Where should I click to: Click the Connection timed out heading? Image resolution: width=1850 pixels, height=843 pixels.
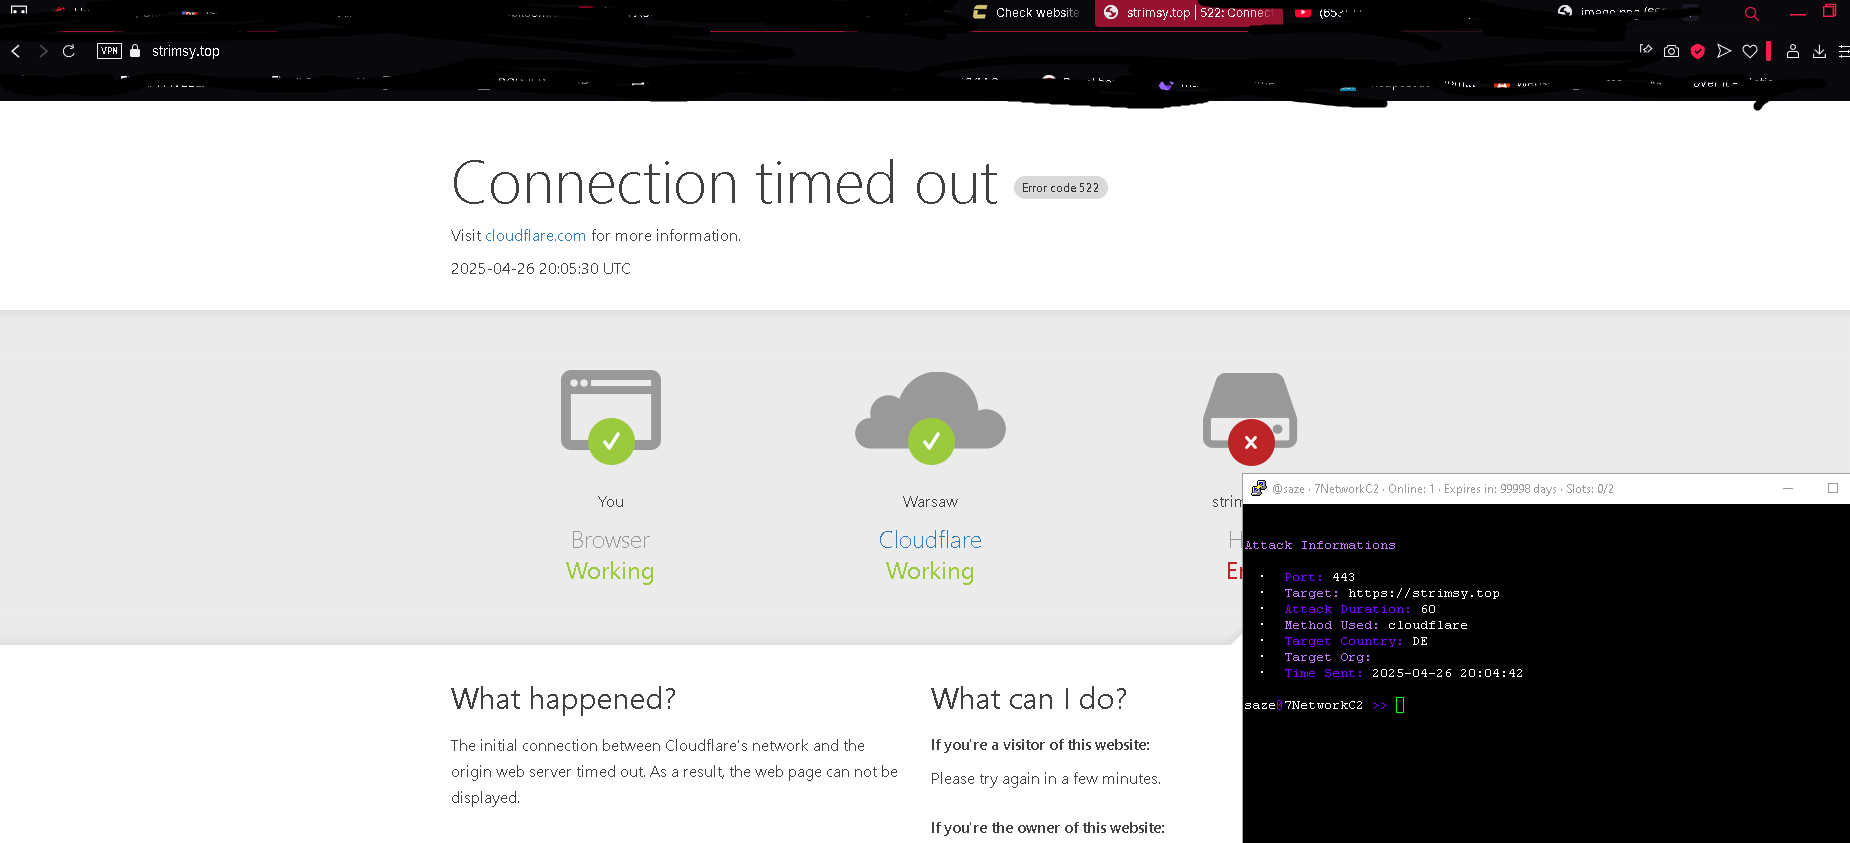click(x=724, y=184)
